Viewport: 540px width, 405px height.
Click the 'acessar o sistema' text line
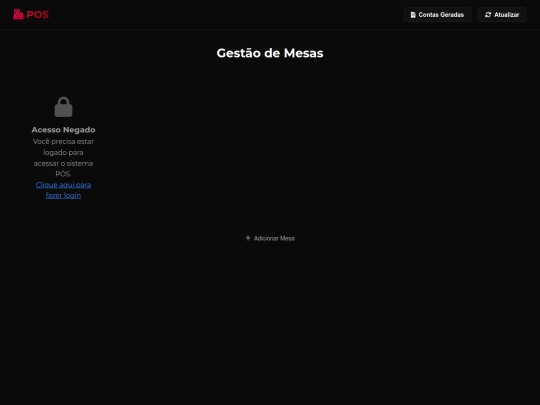[63, 163]
